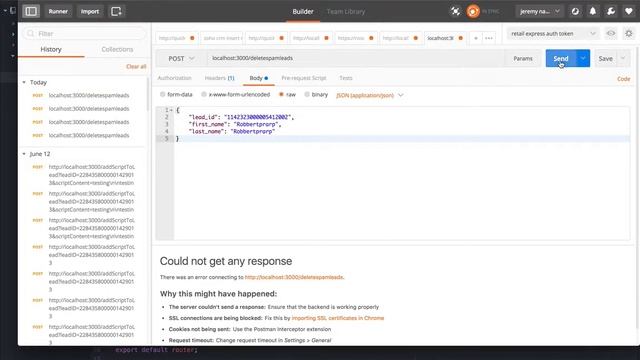Switch to the Builder tab
The image size is (640, 360).
pyautogui.click(x=303, y=11)
